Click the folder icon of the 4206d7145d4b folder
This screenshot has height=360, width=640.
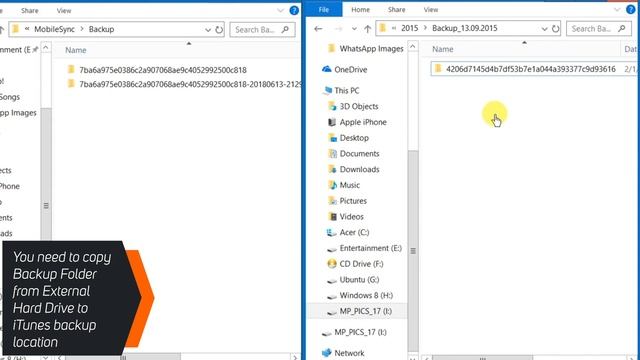[x=438, y=69]
